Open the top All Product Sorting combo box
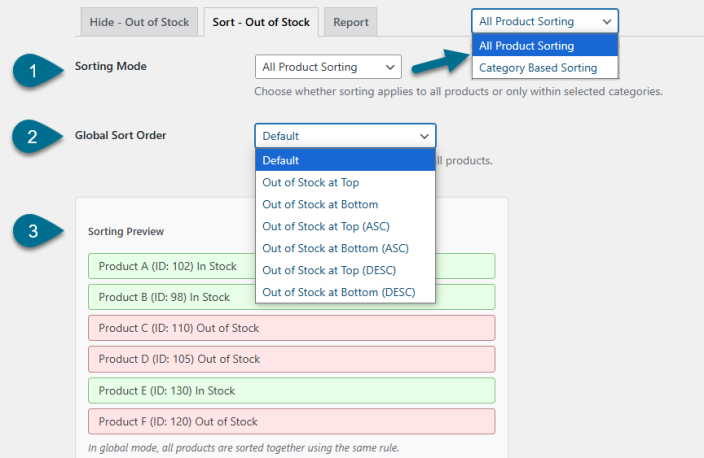 coord(545,21)
